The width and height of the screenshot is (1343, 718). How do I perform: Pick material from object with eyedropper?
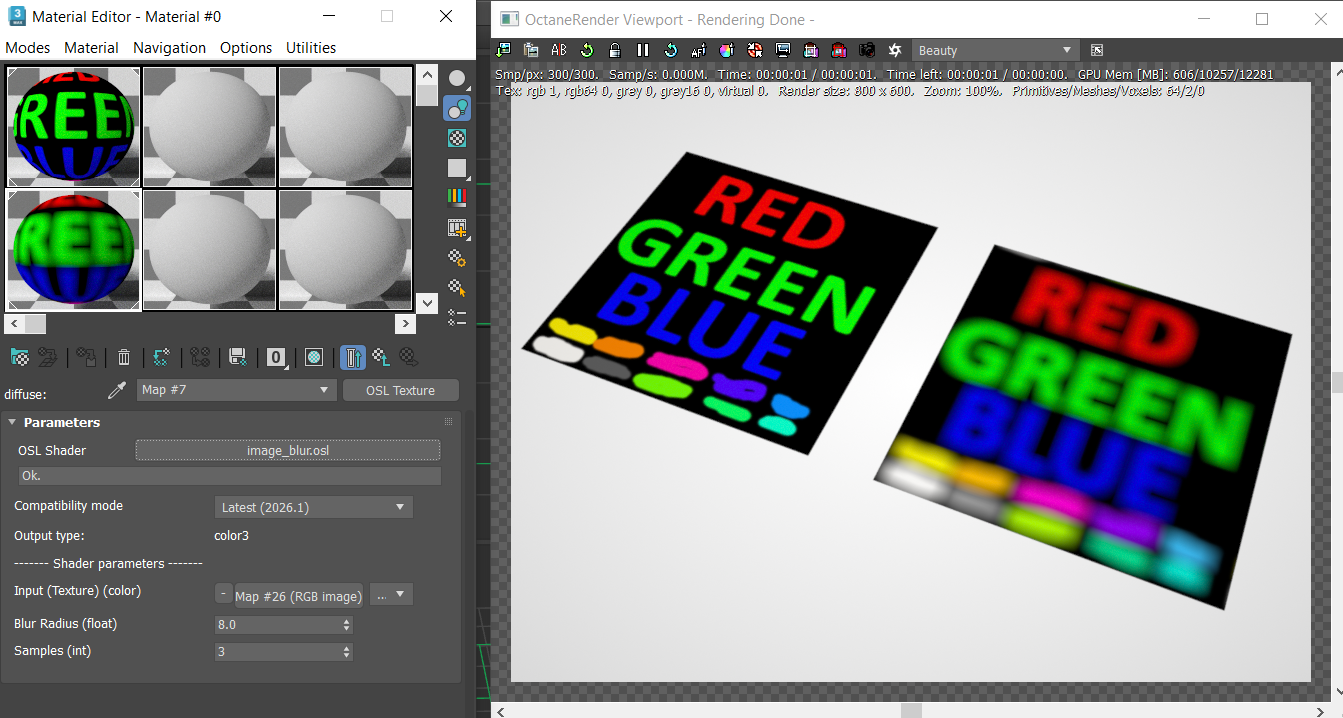(x=118, y=390)
